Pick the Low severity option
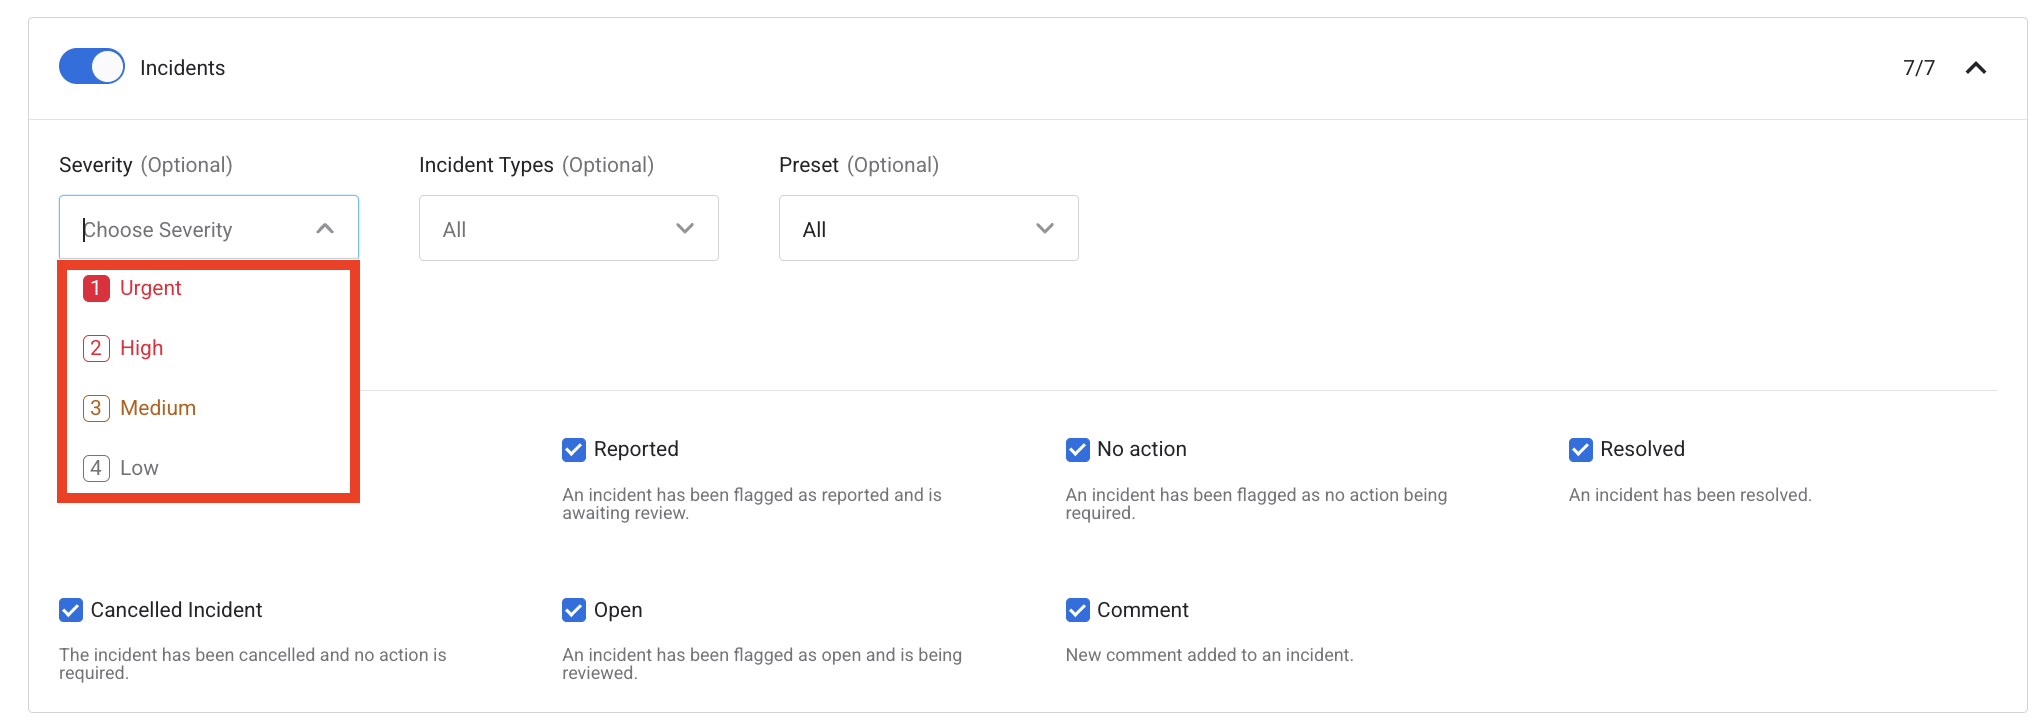The width and height of the screenshot is (2044, 724). [139, 469]
